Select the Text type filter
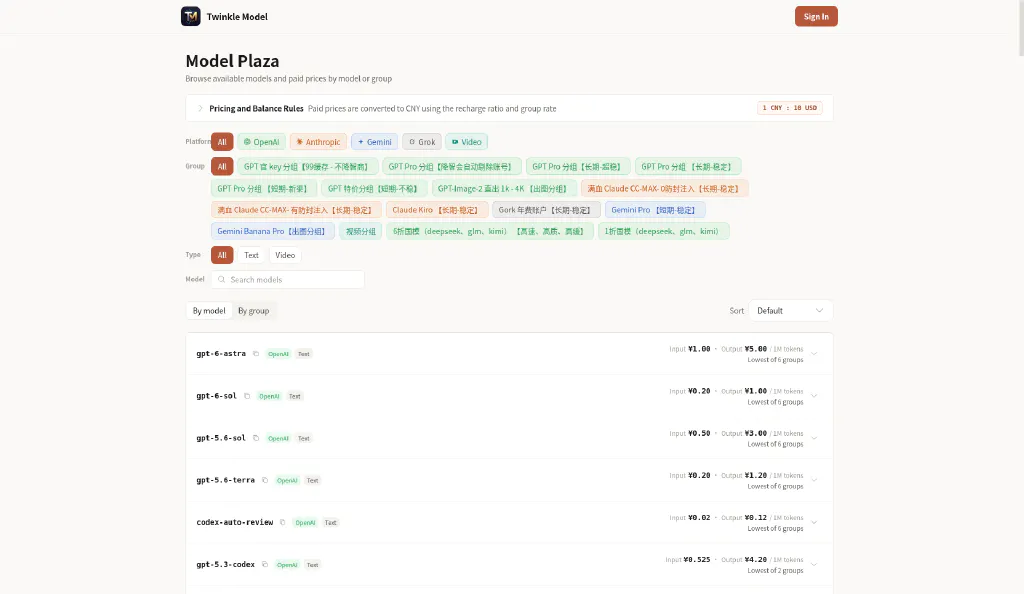 [x=251, y=255]
